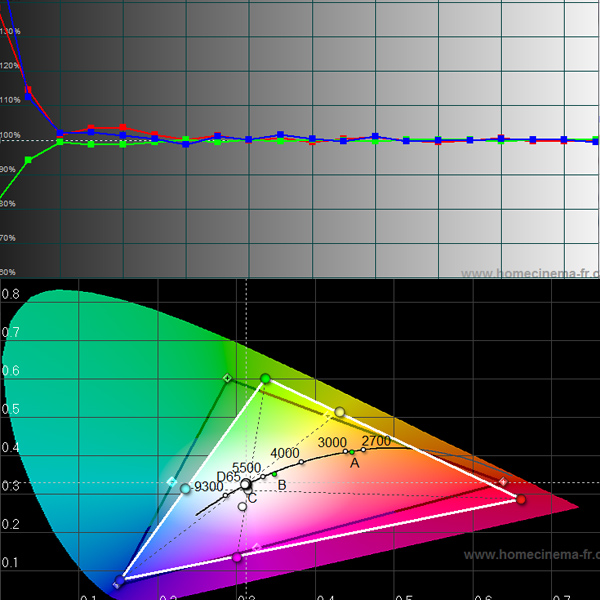
Task: Click the 0.6 y-axis label
Action: [11, 370]
